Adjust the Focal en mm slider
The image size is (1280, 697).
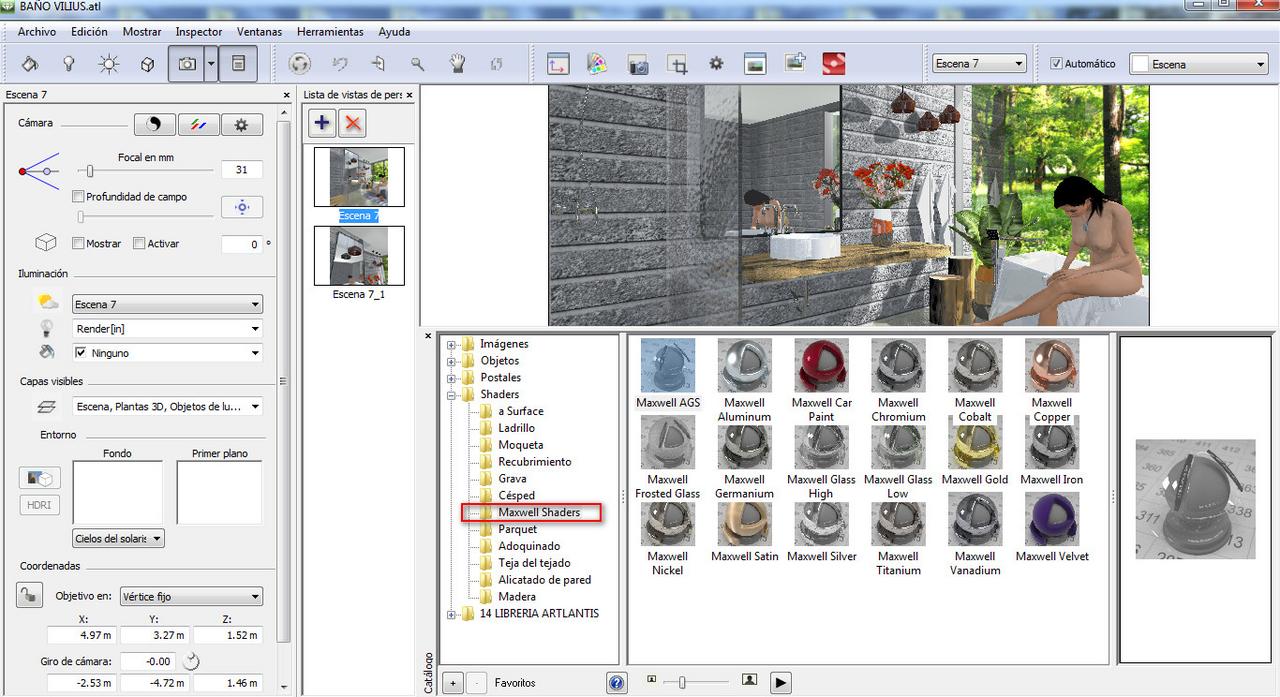tap(89, 171)
